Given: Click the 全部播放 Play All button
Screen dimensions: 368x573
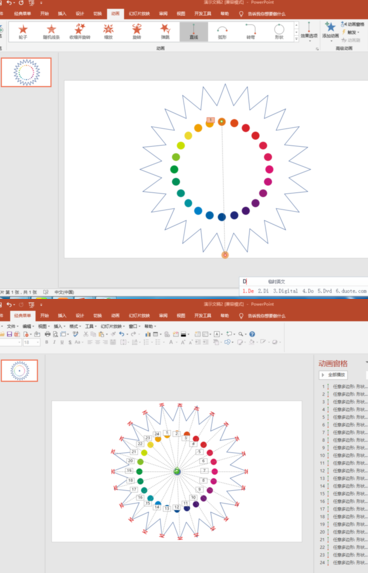Looking at the screenshot, I should coord(333,375).
